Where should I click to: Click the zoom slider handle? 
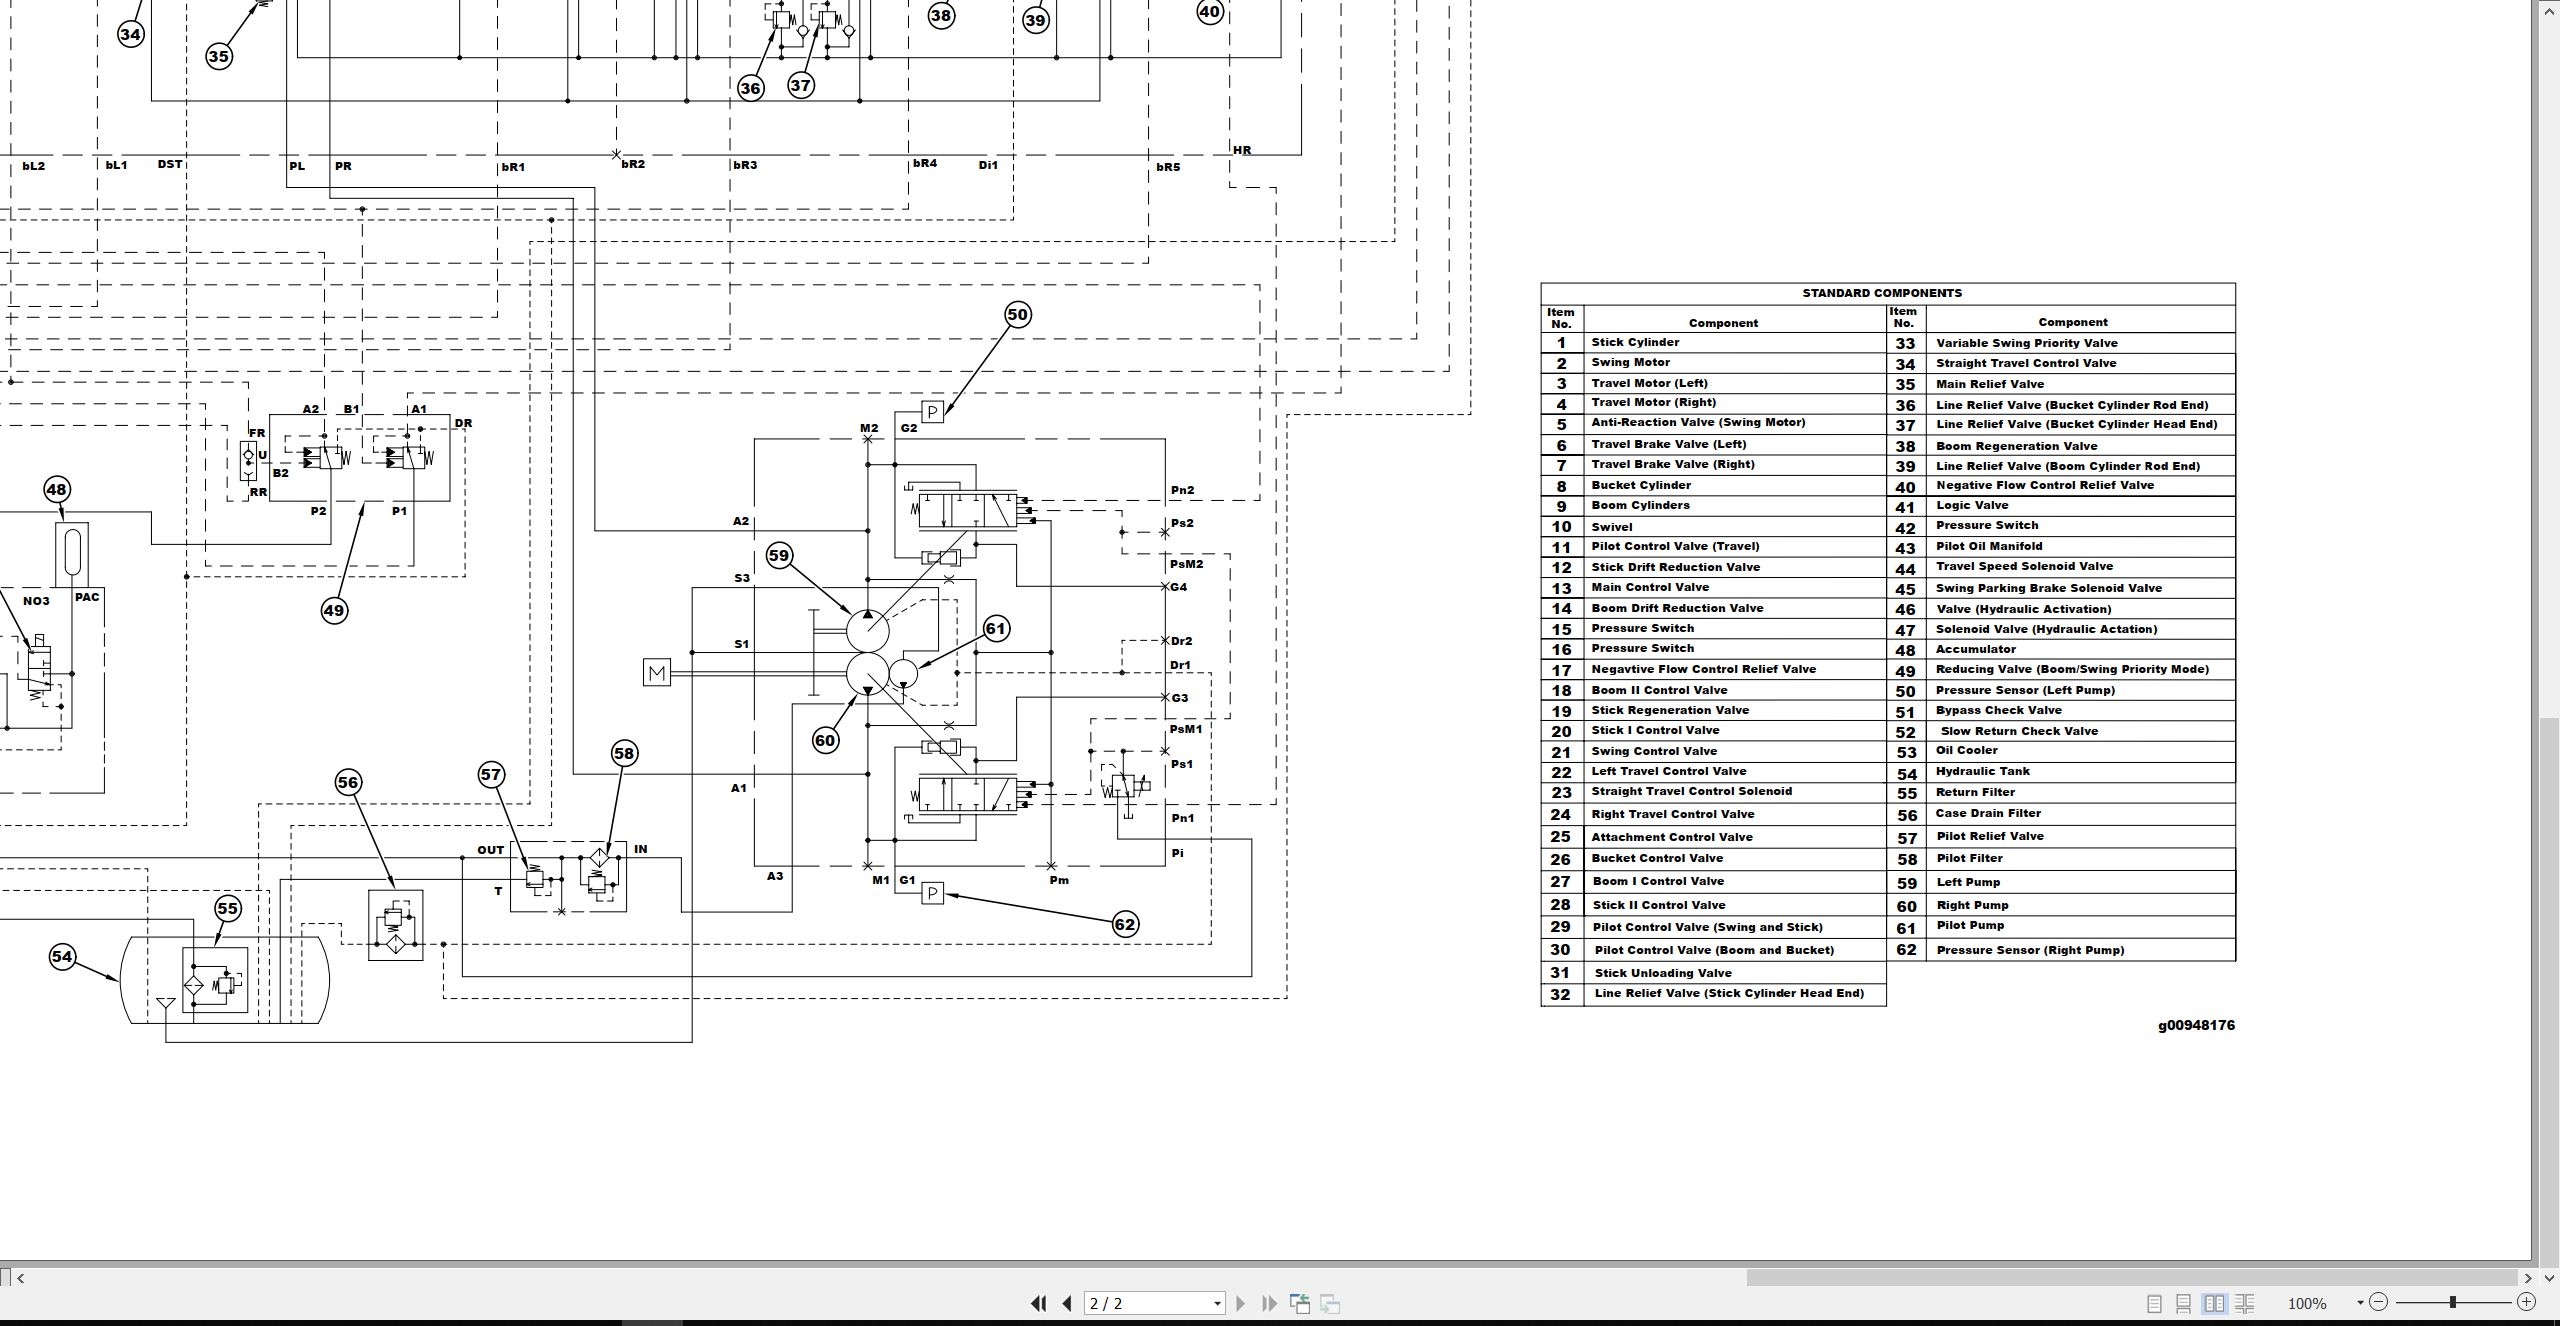[x=2453, y=1302]
